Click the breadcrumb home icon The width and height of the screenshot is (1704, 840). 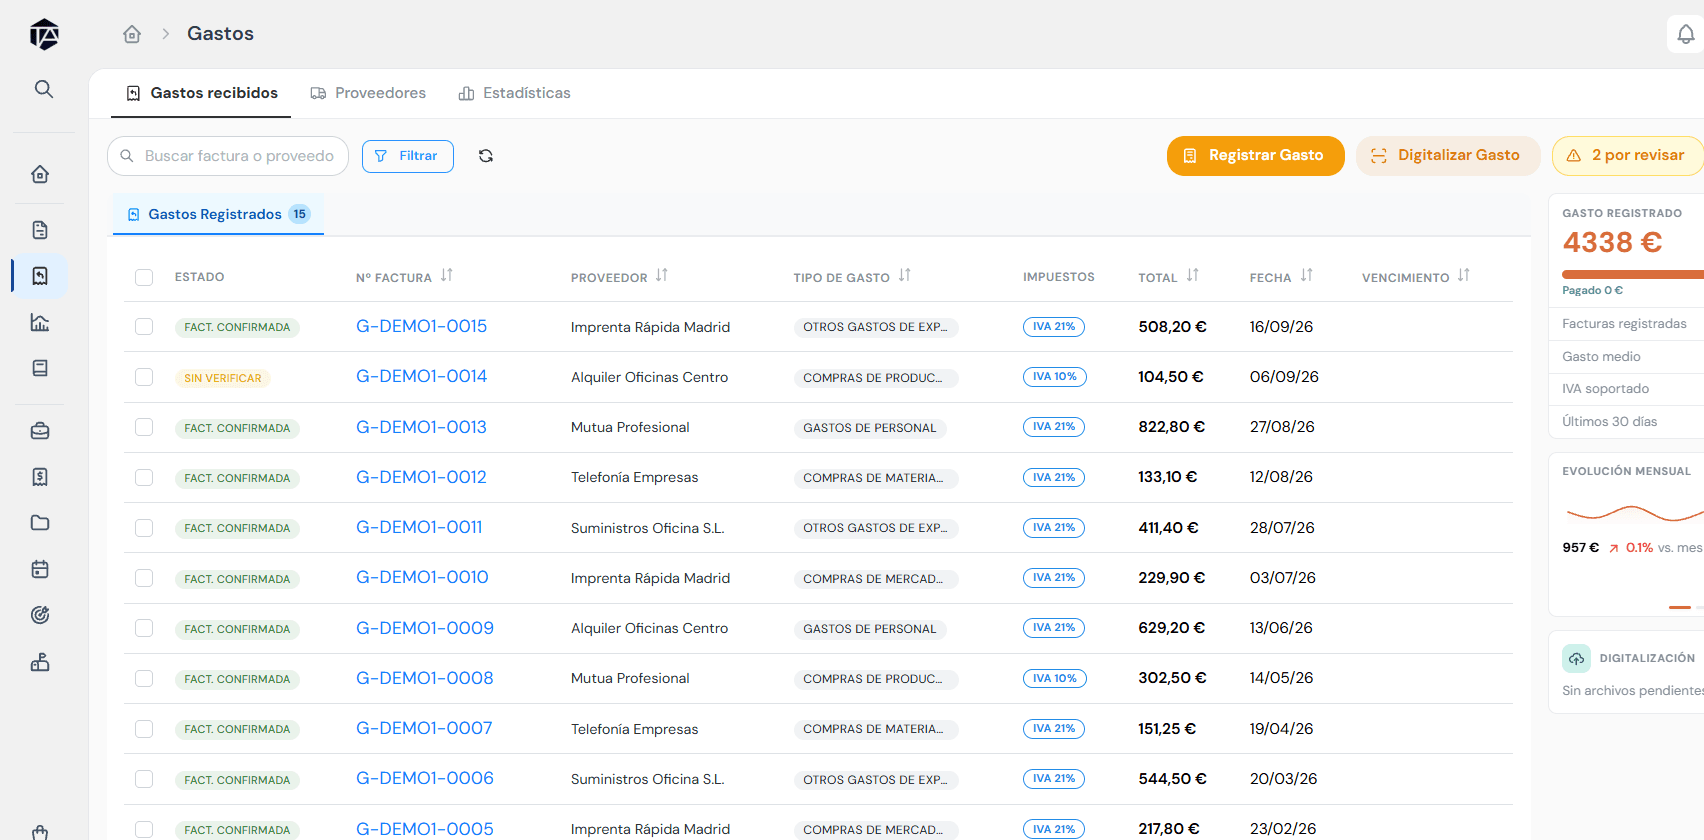click(x=132, y=34)
